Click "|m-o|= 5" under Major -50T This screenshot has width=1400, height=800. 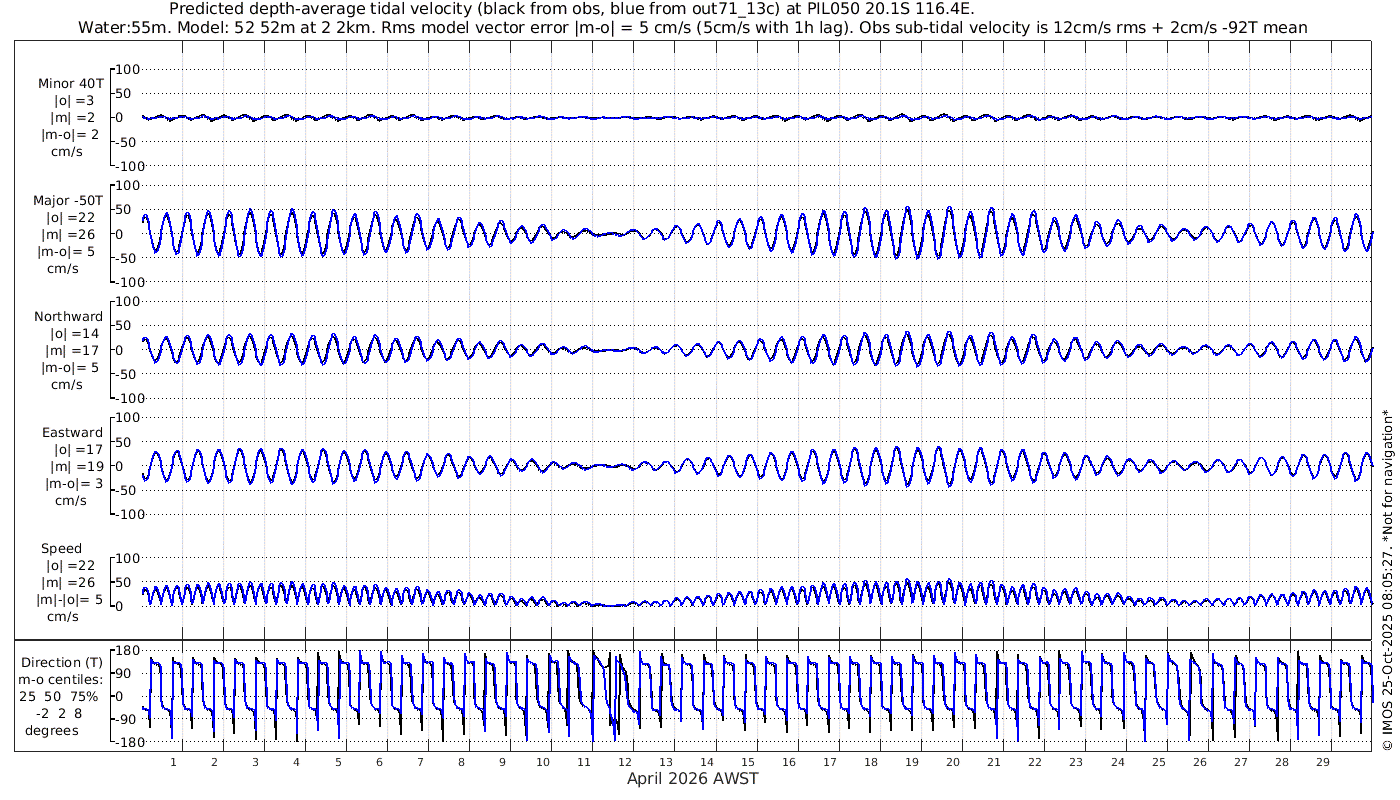(68, 252)
